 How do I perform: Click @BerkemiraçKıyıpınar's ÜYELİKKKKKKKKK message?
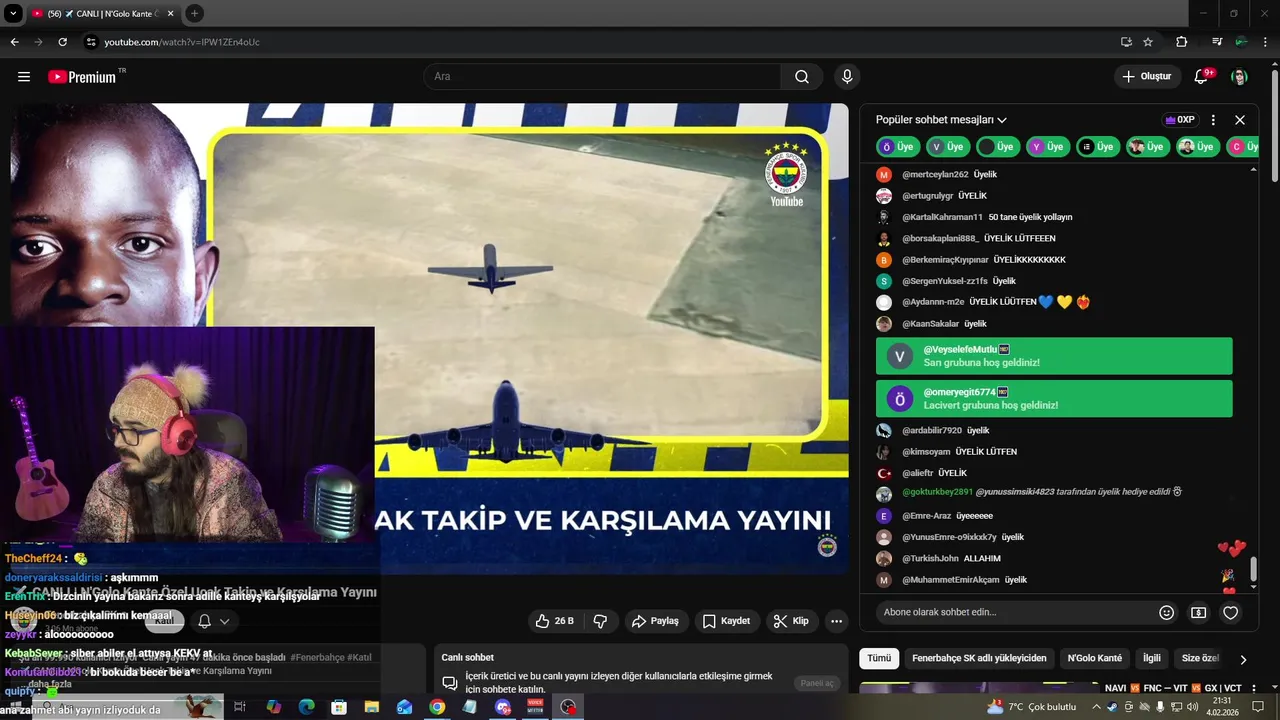tap(1029, 260)
